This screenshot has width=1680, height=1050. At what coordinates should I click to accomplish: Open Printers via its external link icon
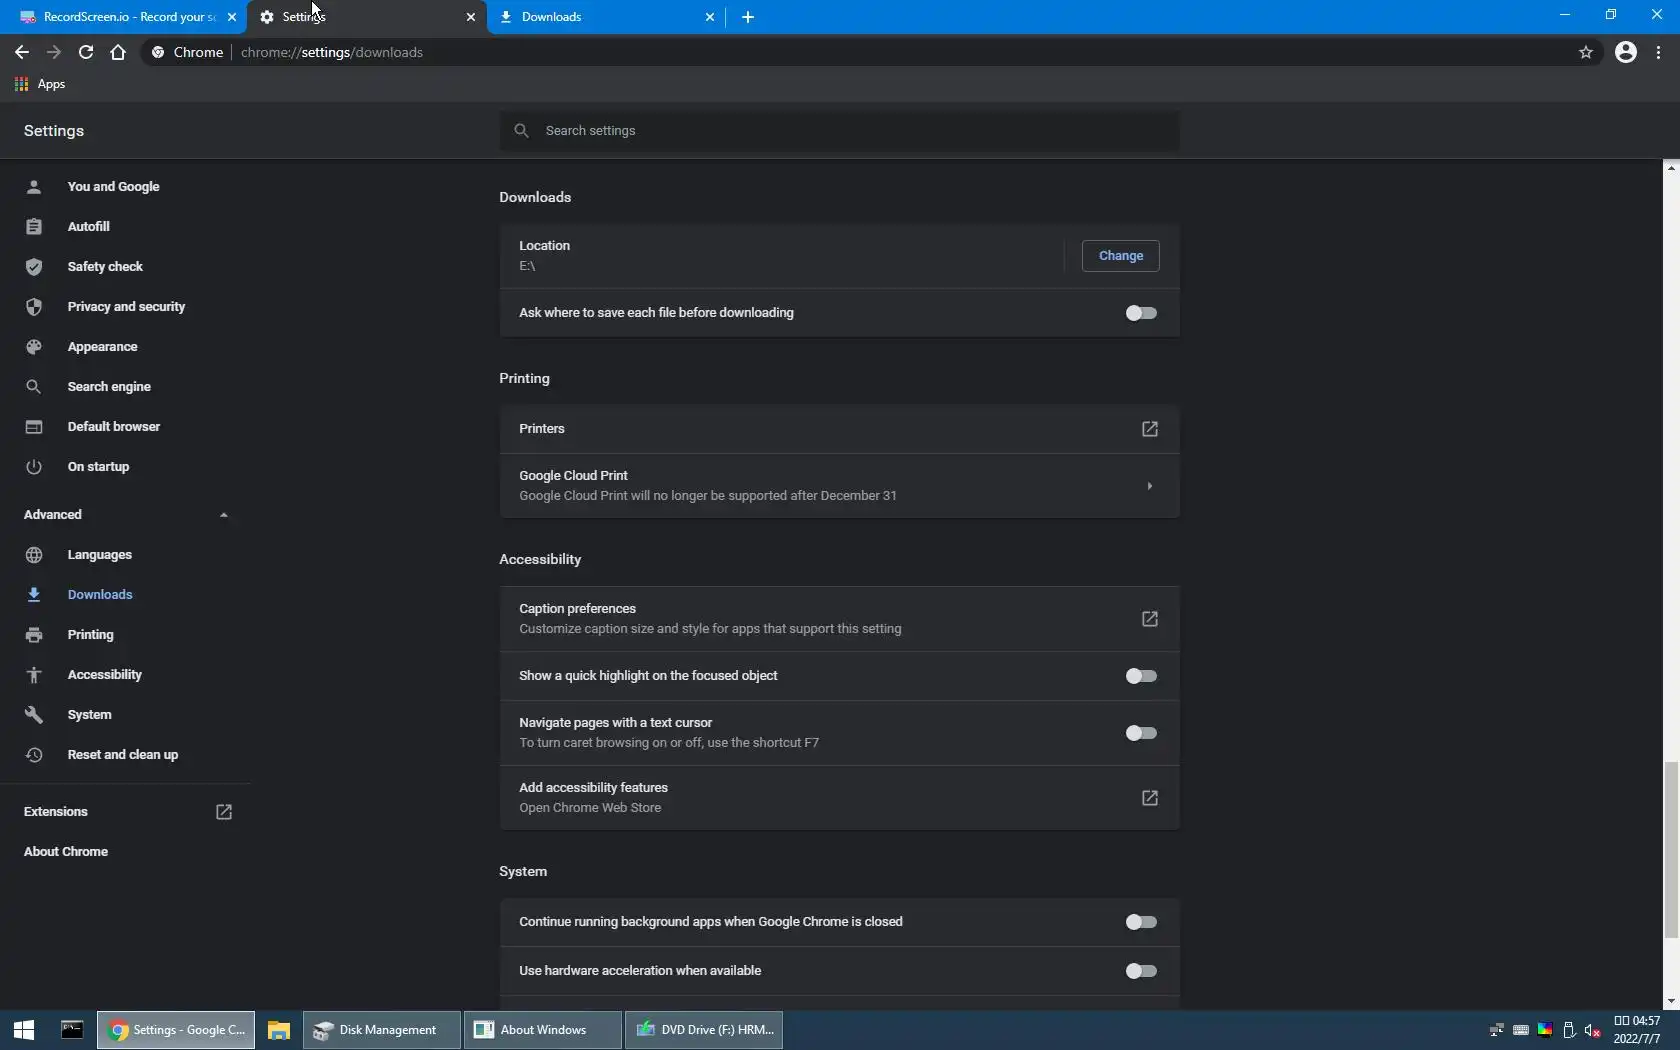click(x=1150, y=429)
